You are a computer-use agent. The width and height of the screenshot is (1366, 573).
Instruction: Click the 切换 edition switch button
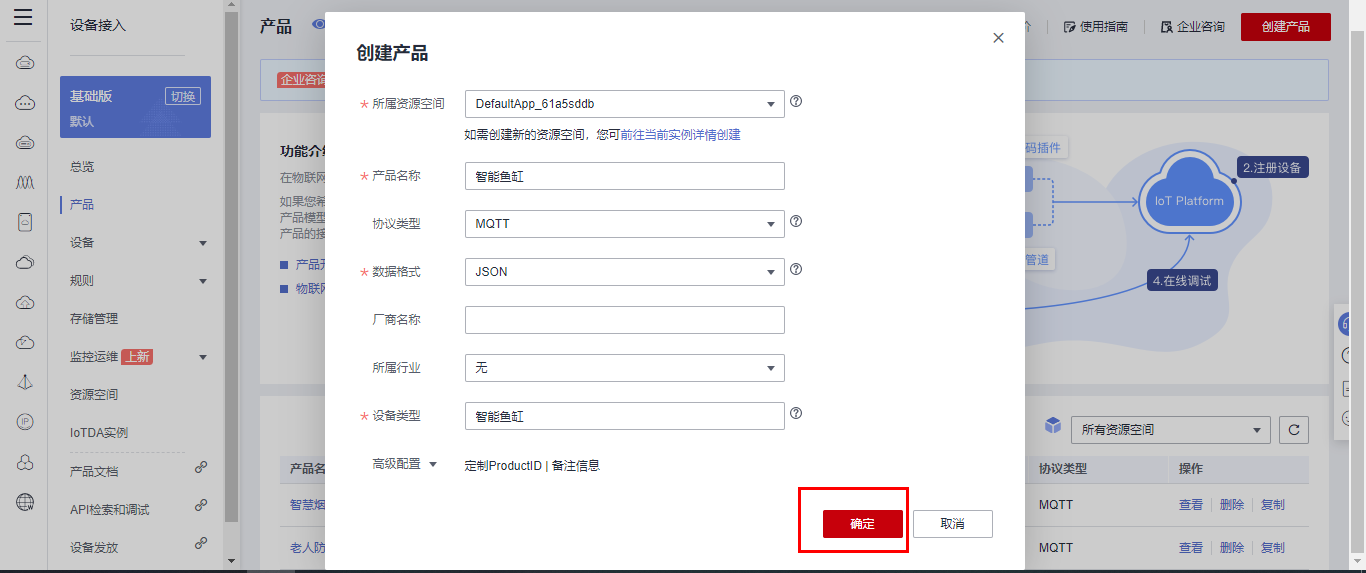183,97
